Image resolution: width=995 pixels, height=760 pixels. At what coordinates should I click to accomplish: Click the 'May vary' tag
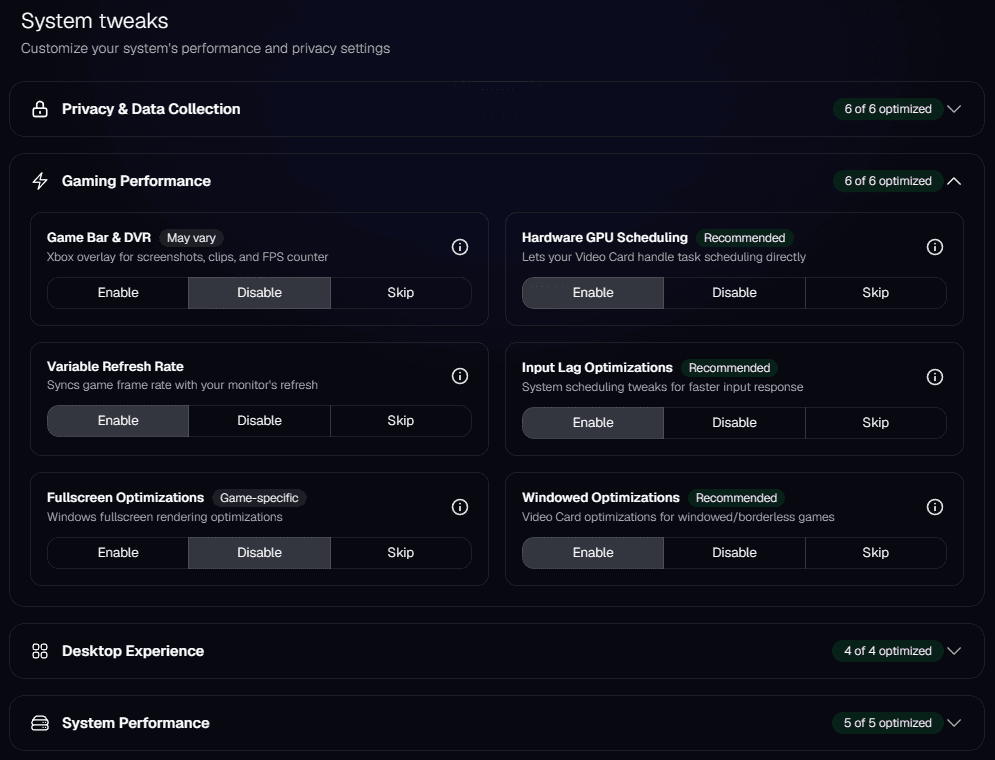[x=191, y=238]
